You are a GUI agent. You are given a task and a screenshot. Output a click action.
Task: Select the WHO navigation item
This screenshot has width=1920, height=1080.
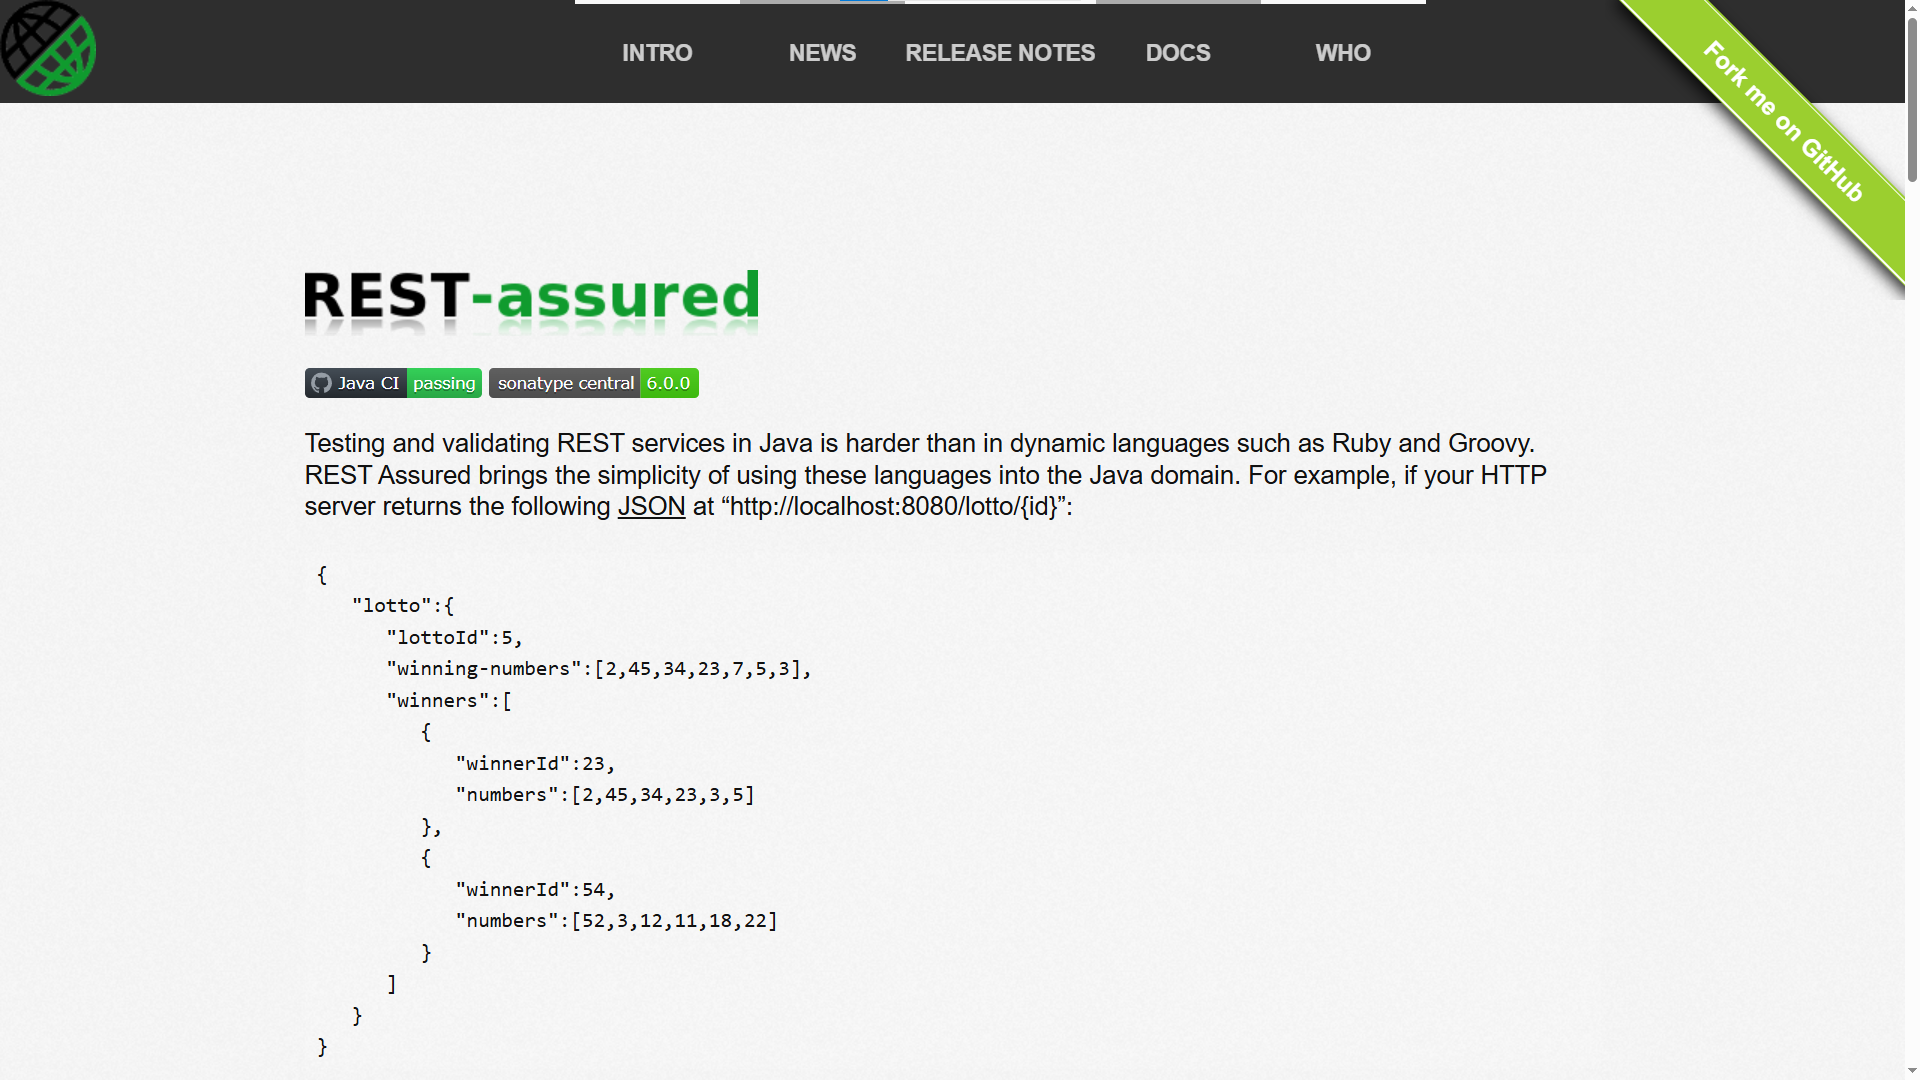tap(1343, 53)
